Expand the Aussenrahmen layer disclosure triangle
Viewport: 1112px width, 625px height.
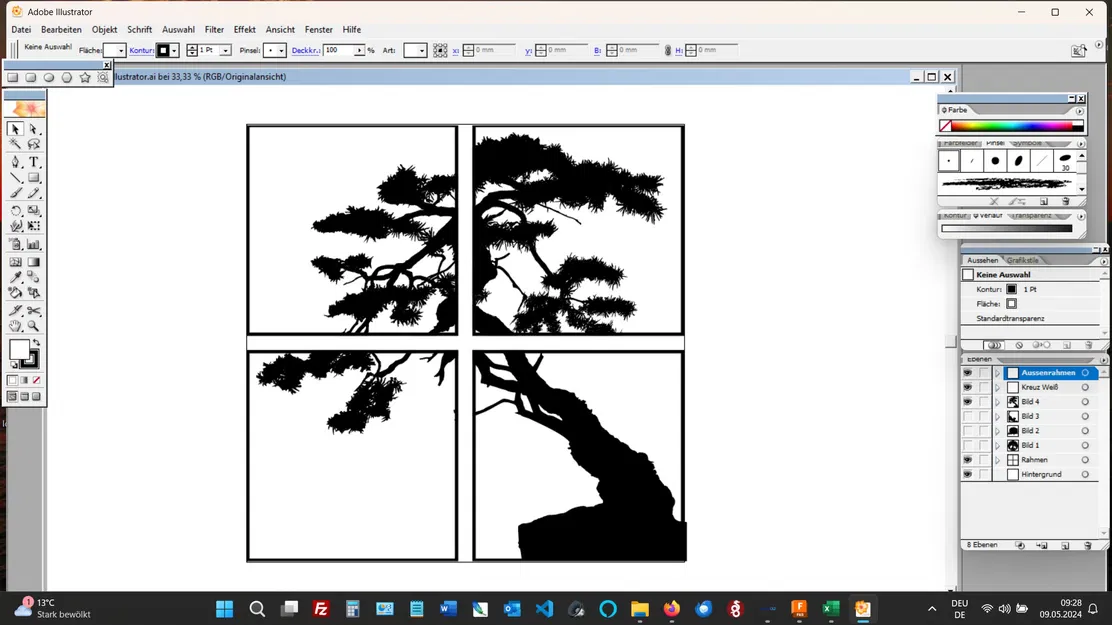(x=997, y=372)
